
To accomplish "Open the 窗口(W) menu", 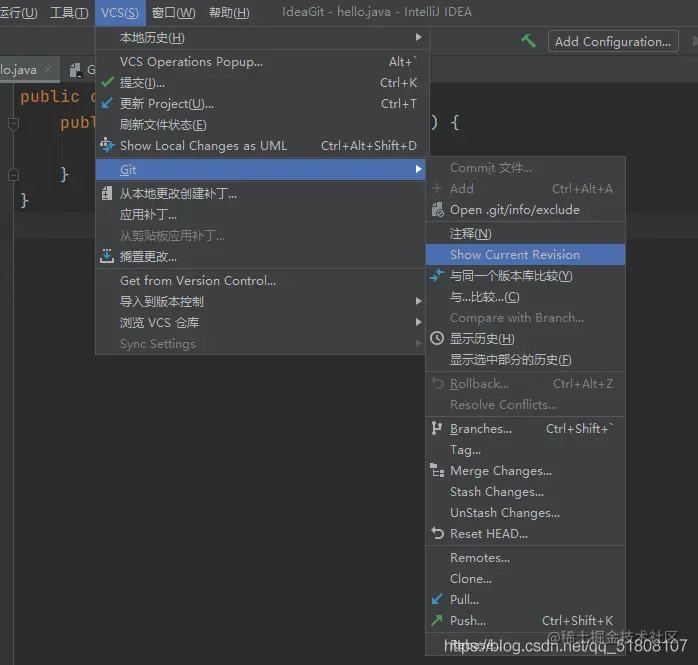I will (x=174, y=12).
